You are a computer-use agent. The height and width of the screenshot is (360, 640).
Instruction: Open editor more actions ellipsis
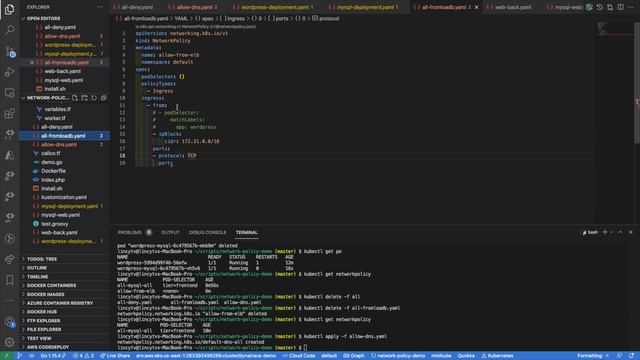631,7
